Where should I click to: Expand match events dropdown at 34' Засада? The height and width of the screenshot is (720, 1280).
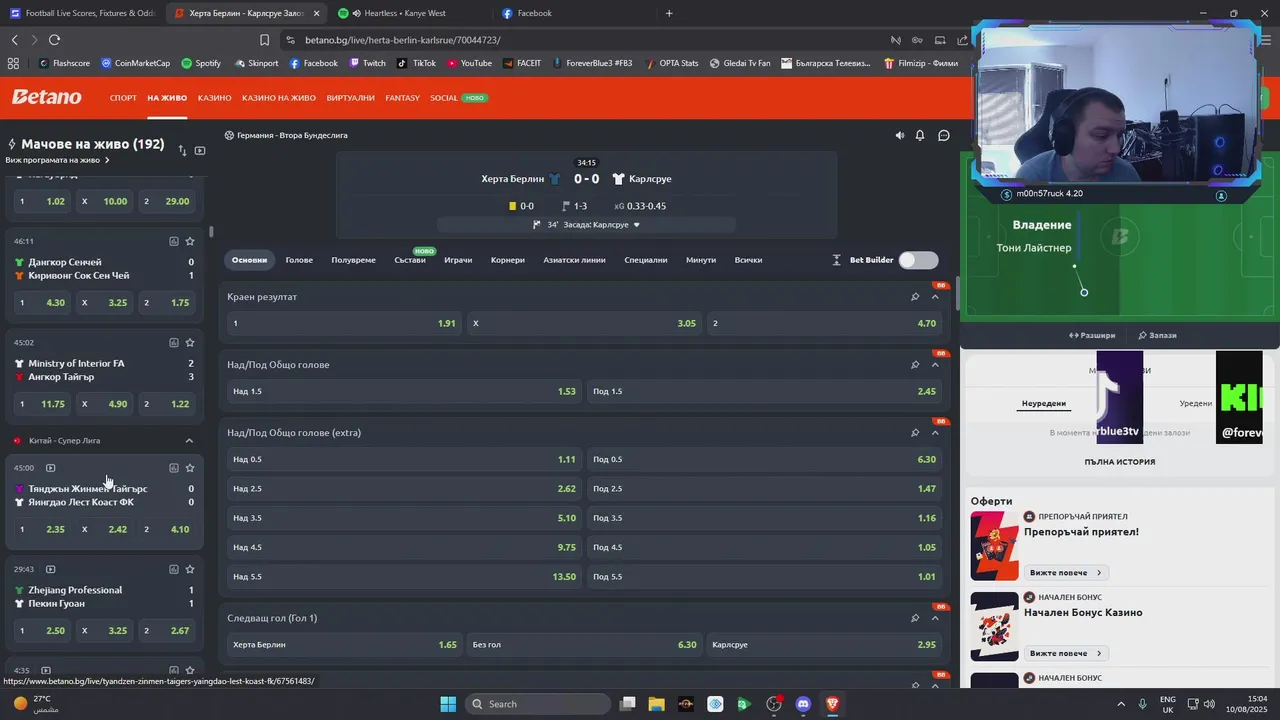[x=637, y=225]
